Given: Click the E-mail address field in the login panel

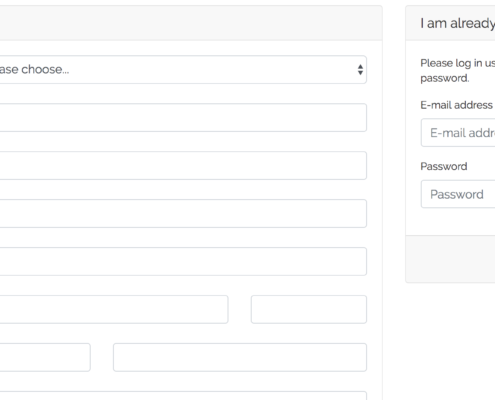Looking at the screenshot, I should [458, 133].
